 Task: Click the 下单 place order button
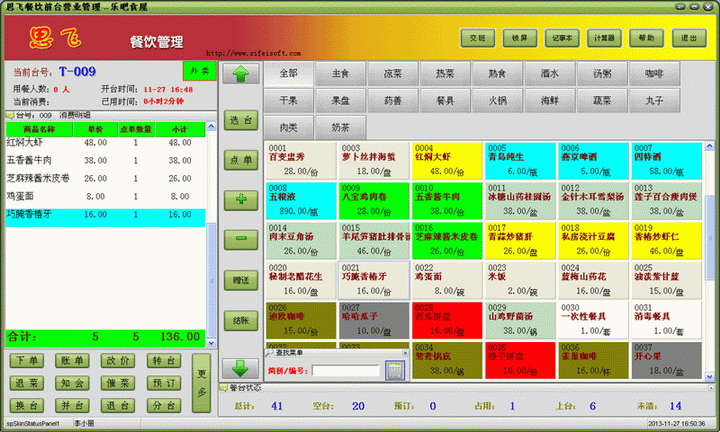click(27, 361)
